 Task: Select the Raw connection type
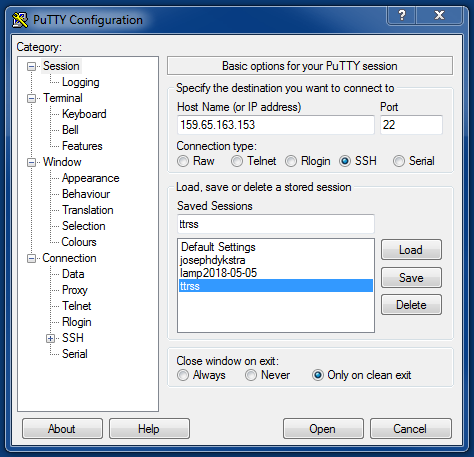click(x=183, y=161)
